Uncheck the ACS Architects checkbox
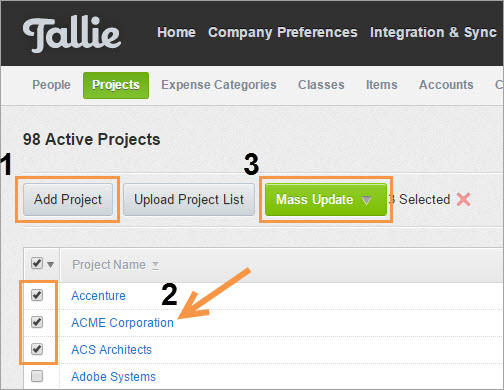Viewport: 504px width, 390px height. tap(37, 349)
